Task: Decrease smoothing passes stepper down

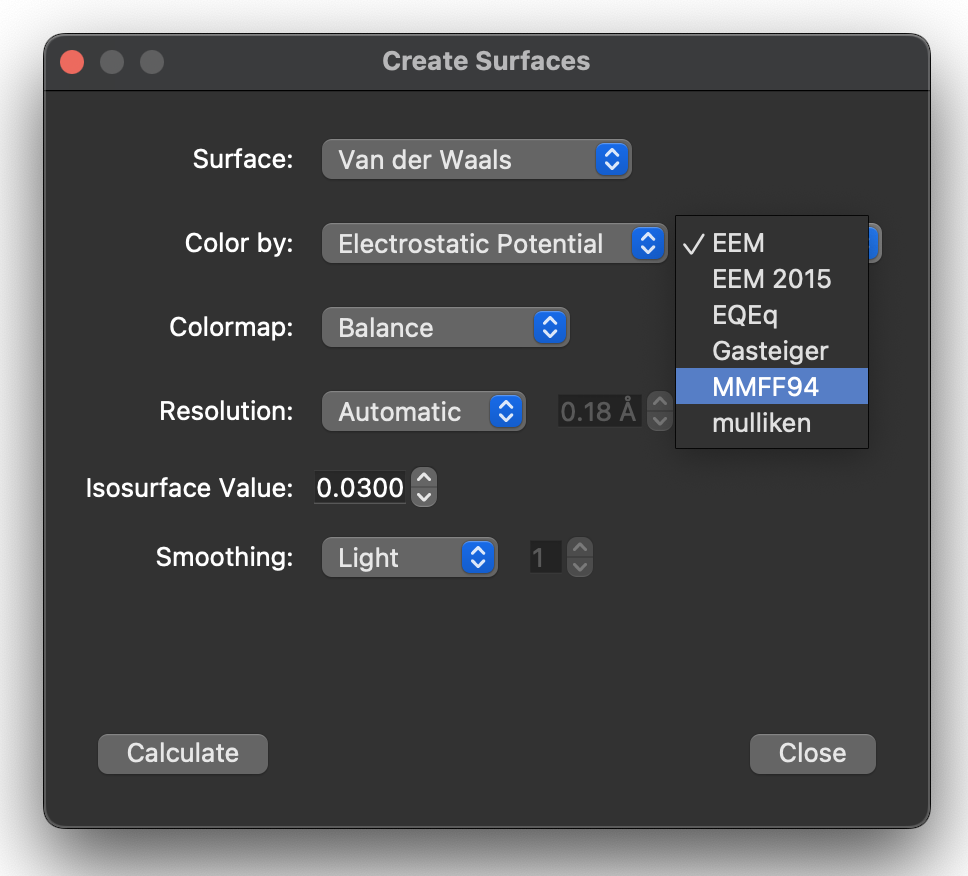Action: (580, 567)
